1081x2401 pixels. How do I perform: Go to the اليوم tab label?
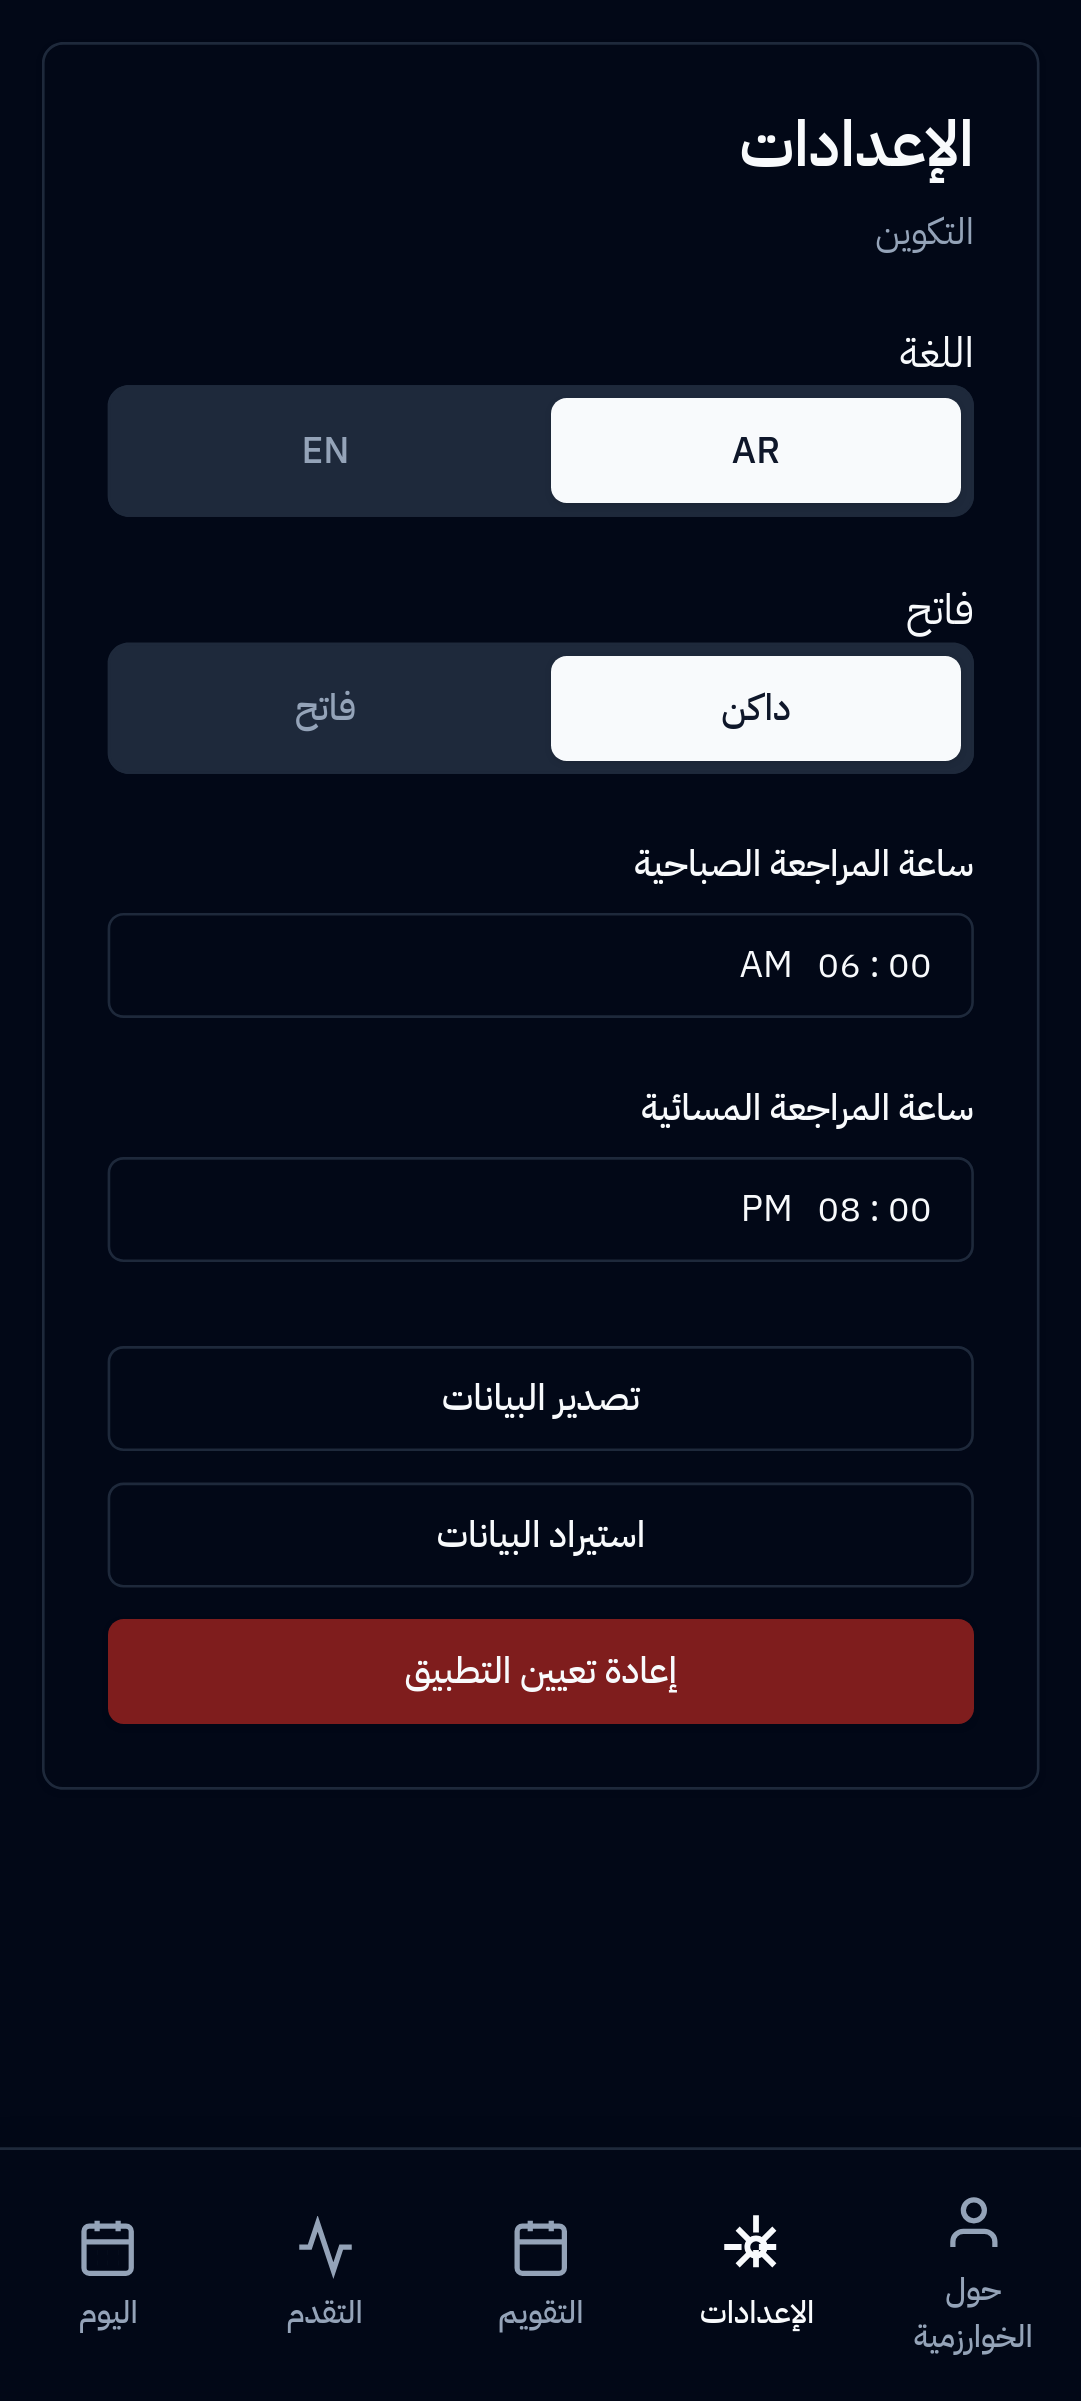tap(108, 2313)
